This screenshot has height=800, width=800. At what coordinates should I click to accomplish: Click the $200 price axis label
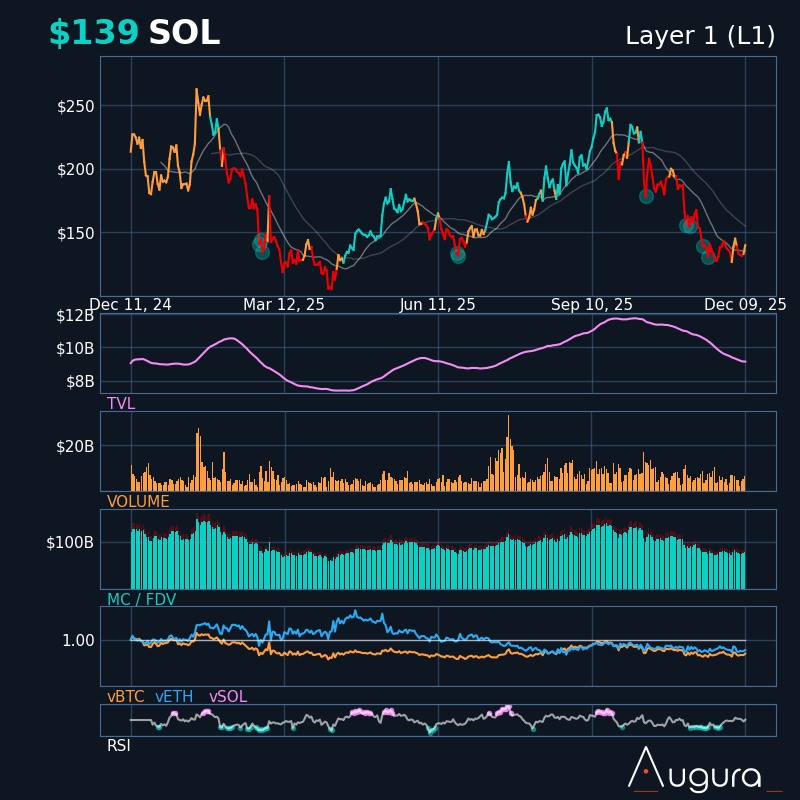[76, 170]
